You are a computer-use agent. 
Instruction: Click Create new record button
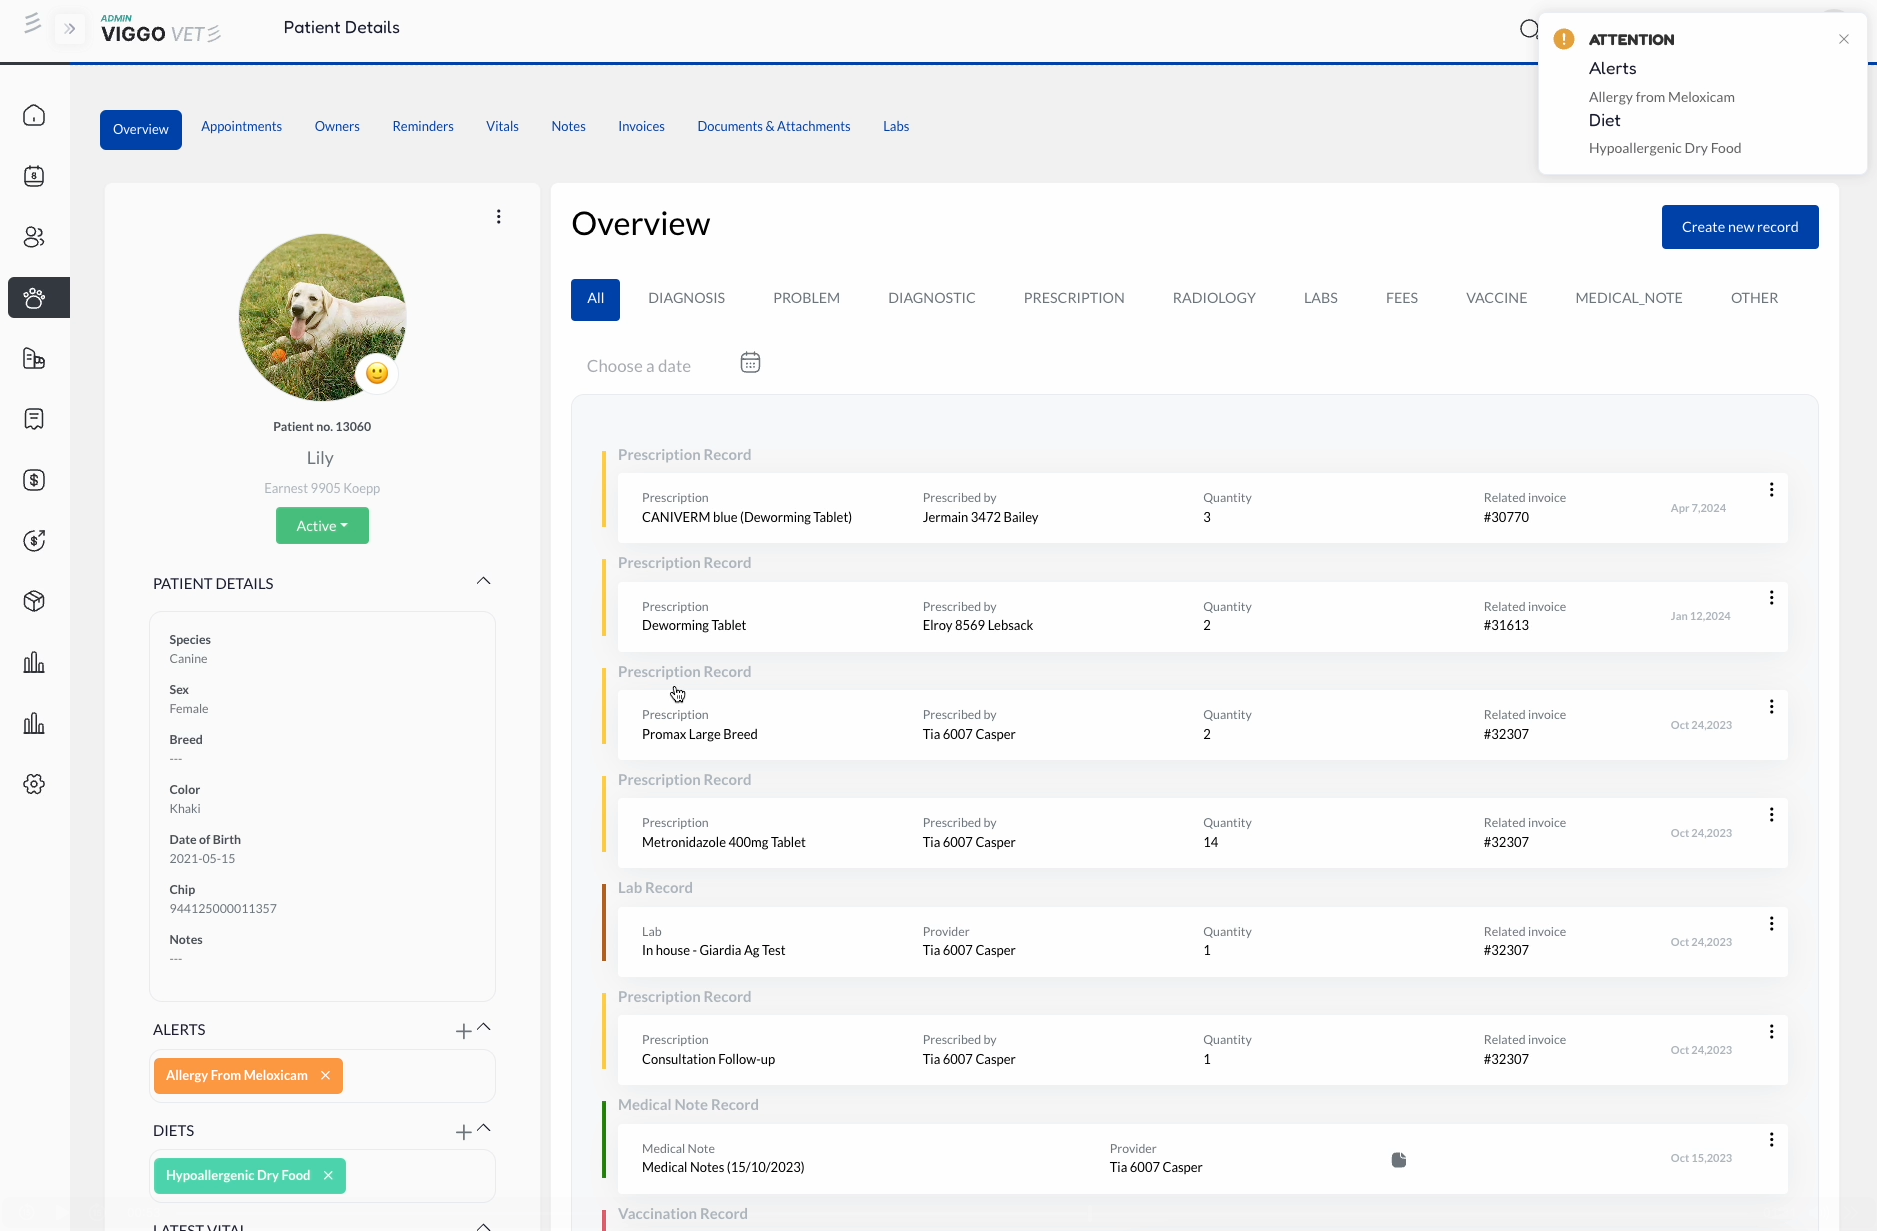click(x=1739, y=227)
